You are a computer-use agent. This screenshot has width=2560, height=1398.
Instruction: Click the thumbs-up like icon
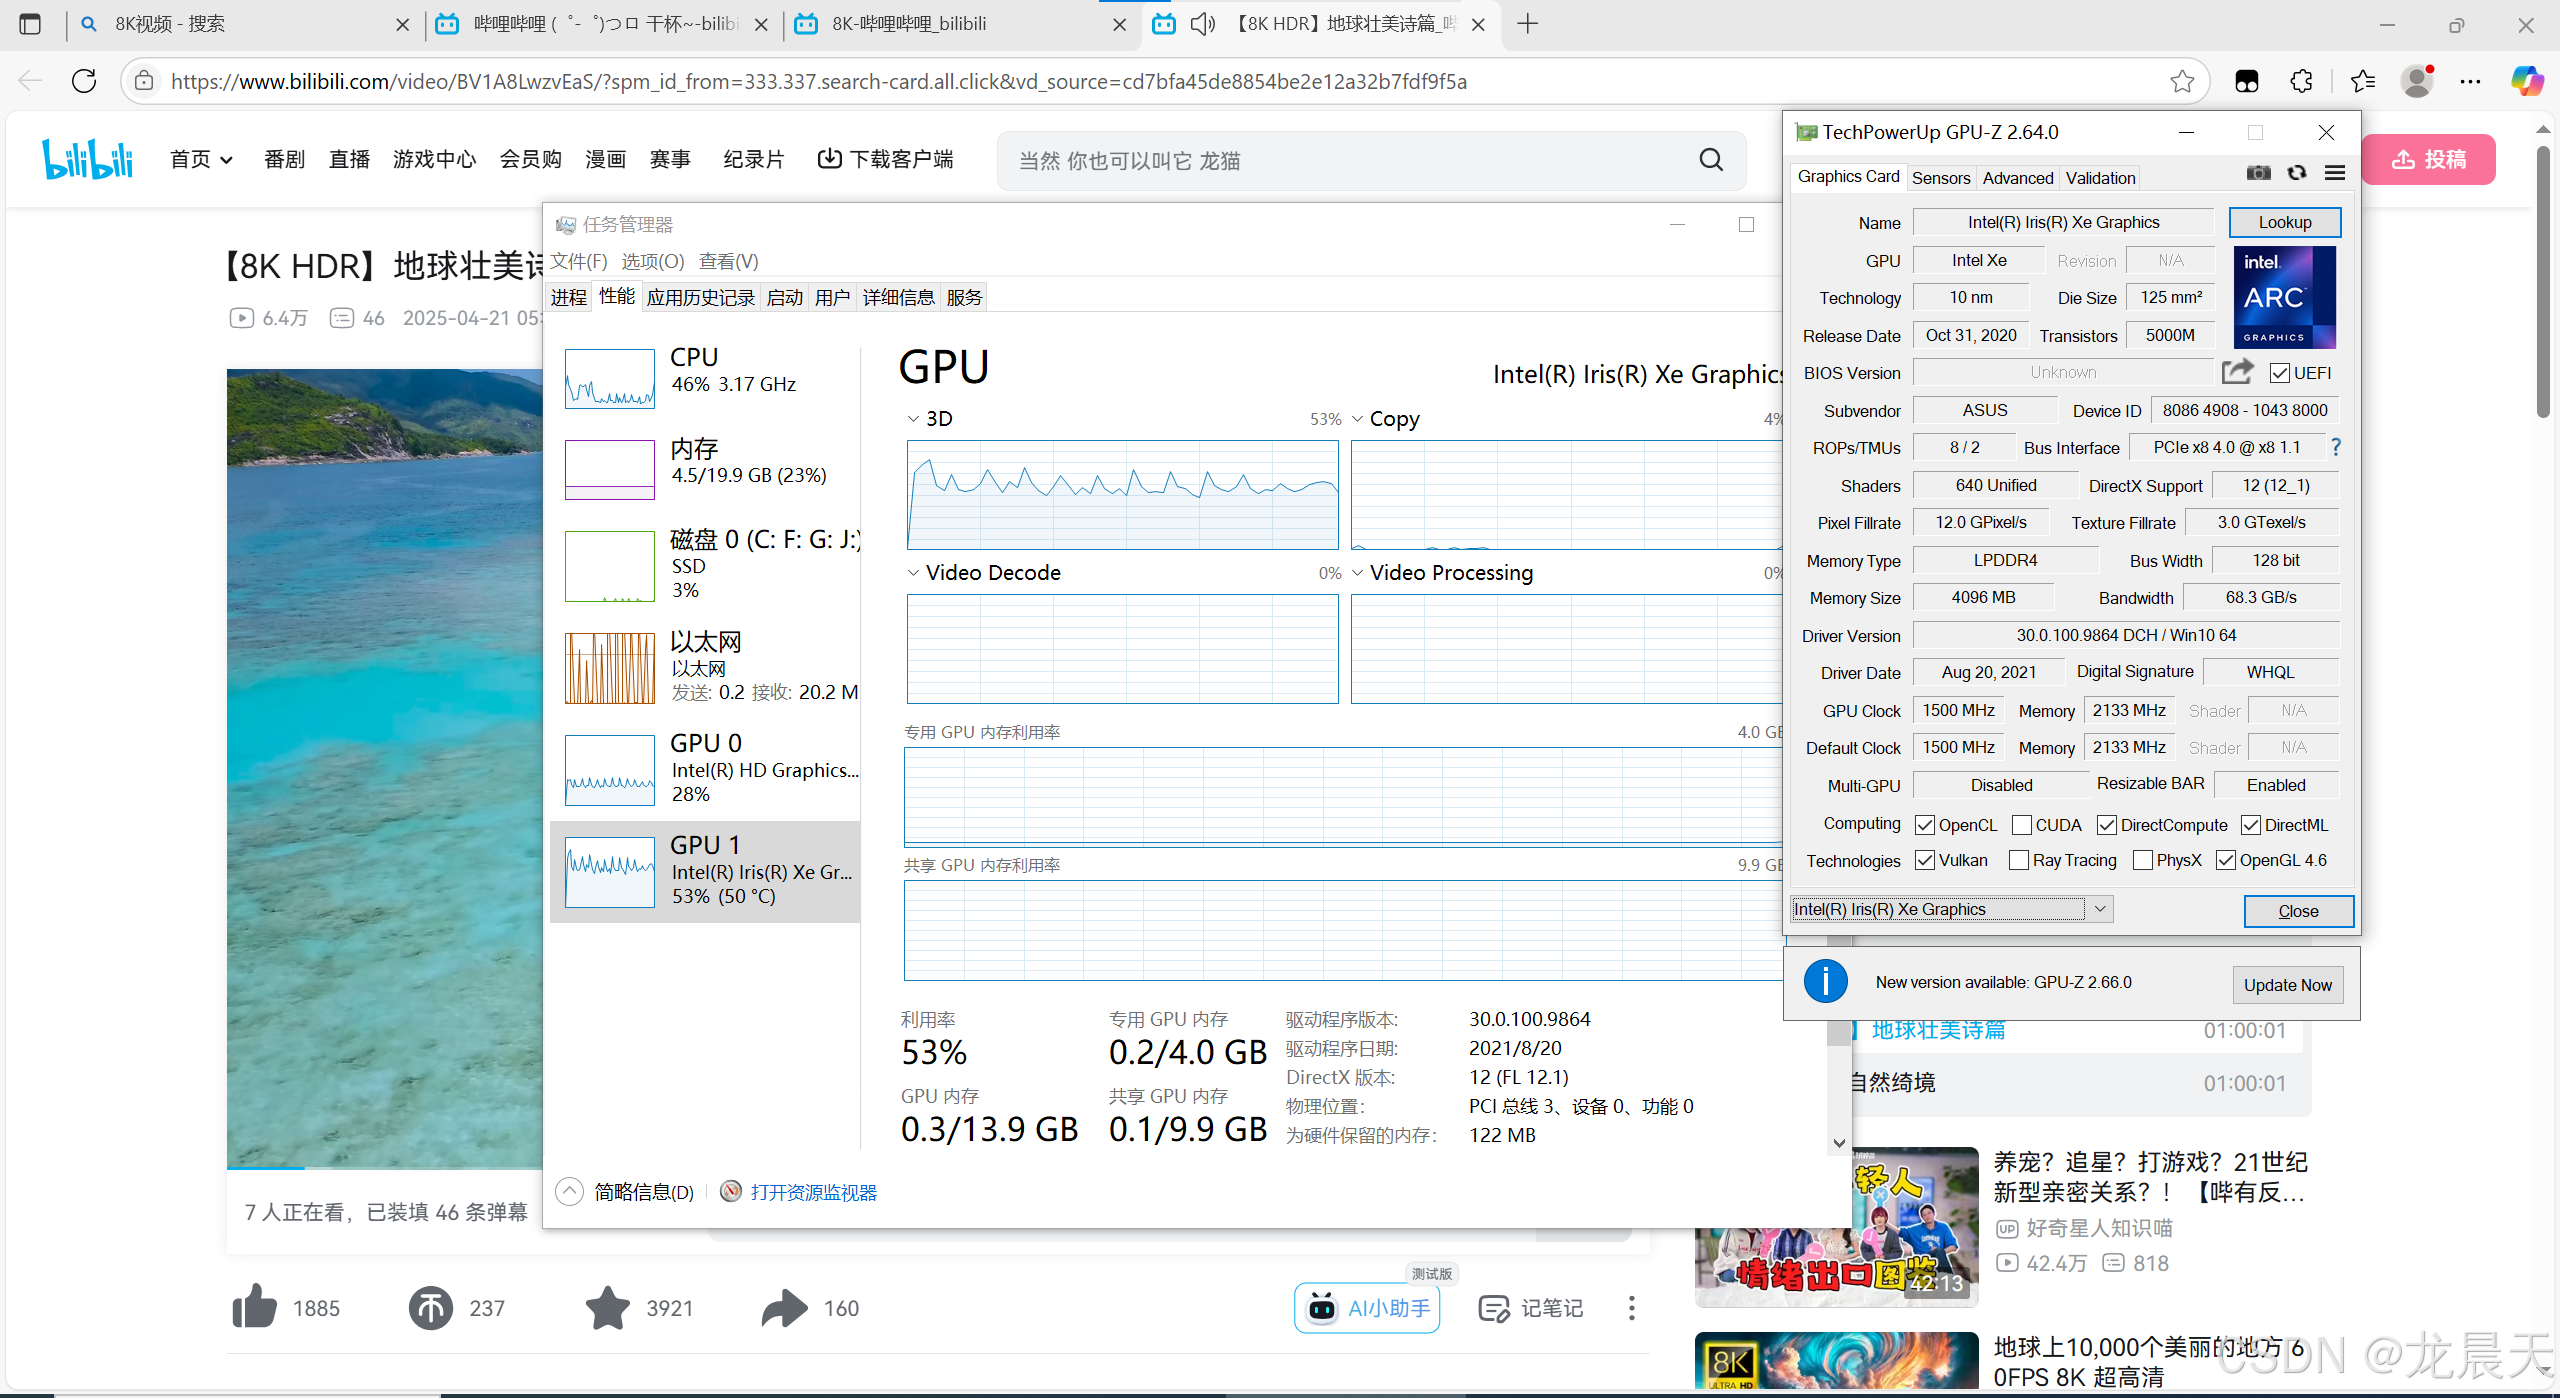coord(254,1307)
